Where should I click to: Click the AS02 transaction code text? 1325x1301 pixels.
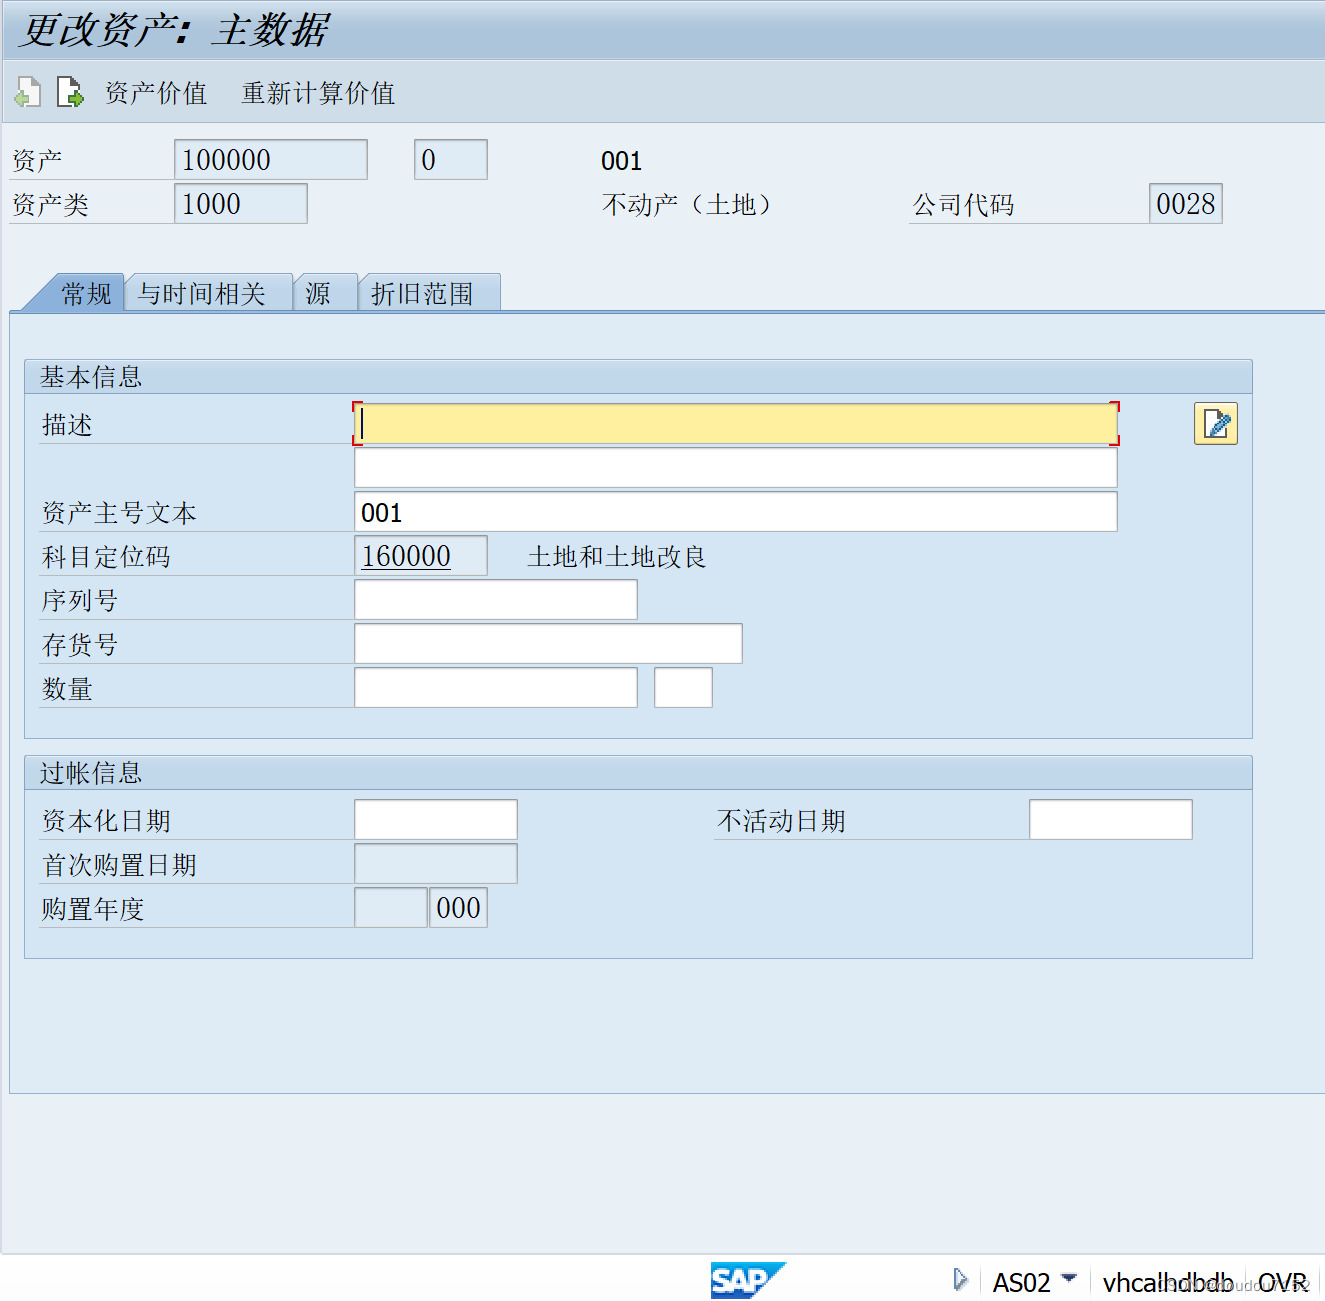[x=1021, y=1282]
